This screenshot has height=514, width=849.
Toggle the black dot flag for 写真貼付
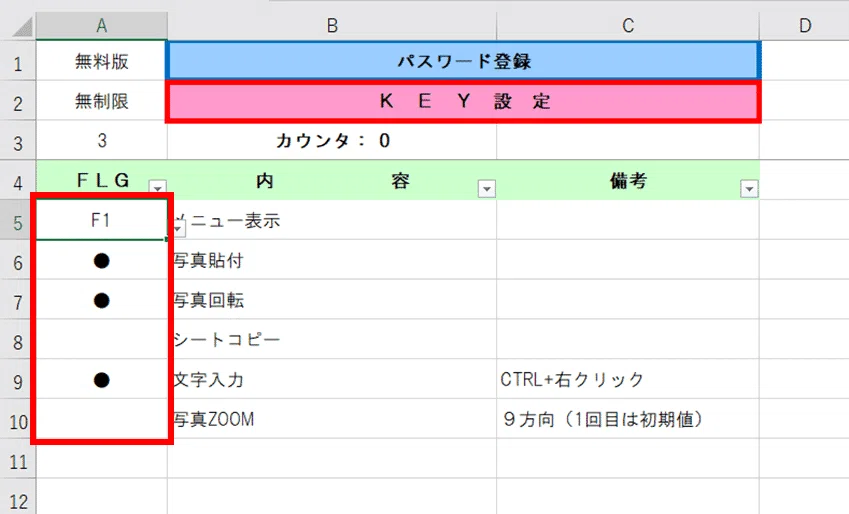[101, 261]
